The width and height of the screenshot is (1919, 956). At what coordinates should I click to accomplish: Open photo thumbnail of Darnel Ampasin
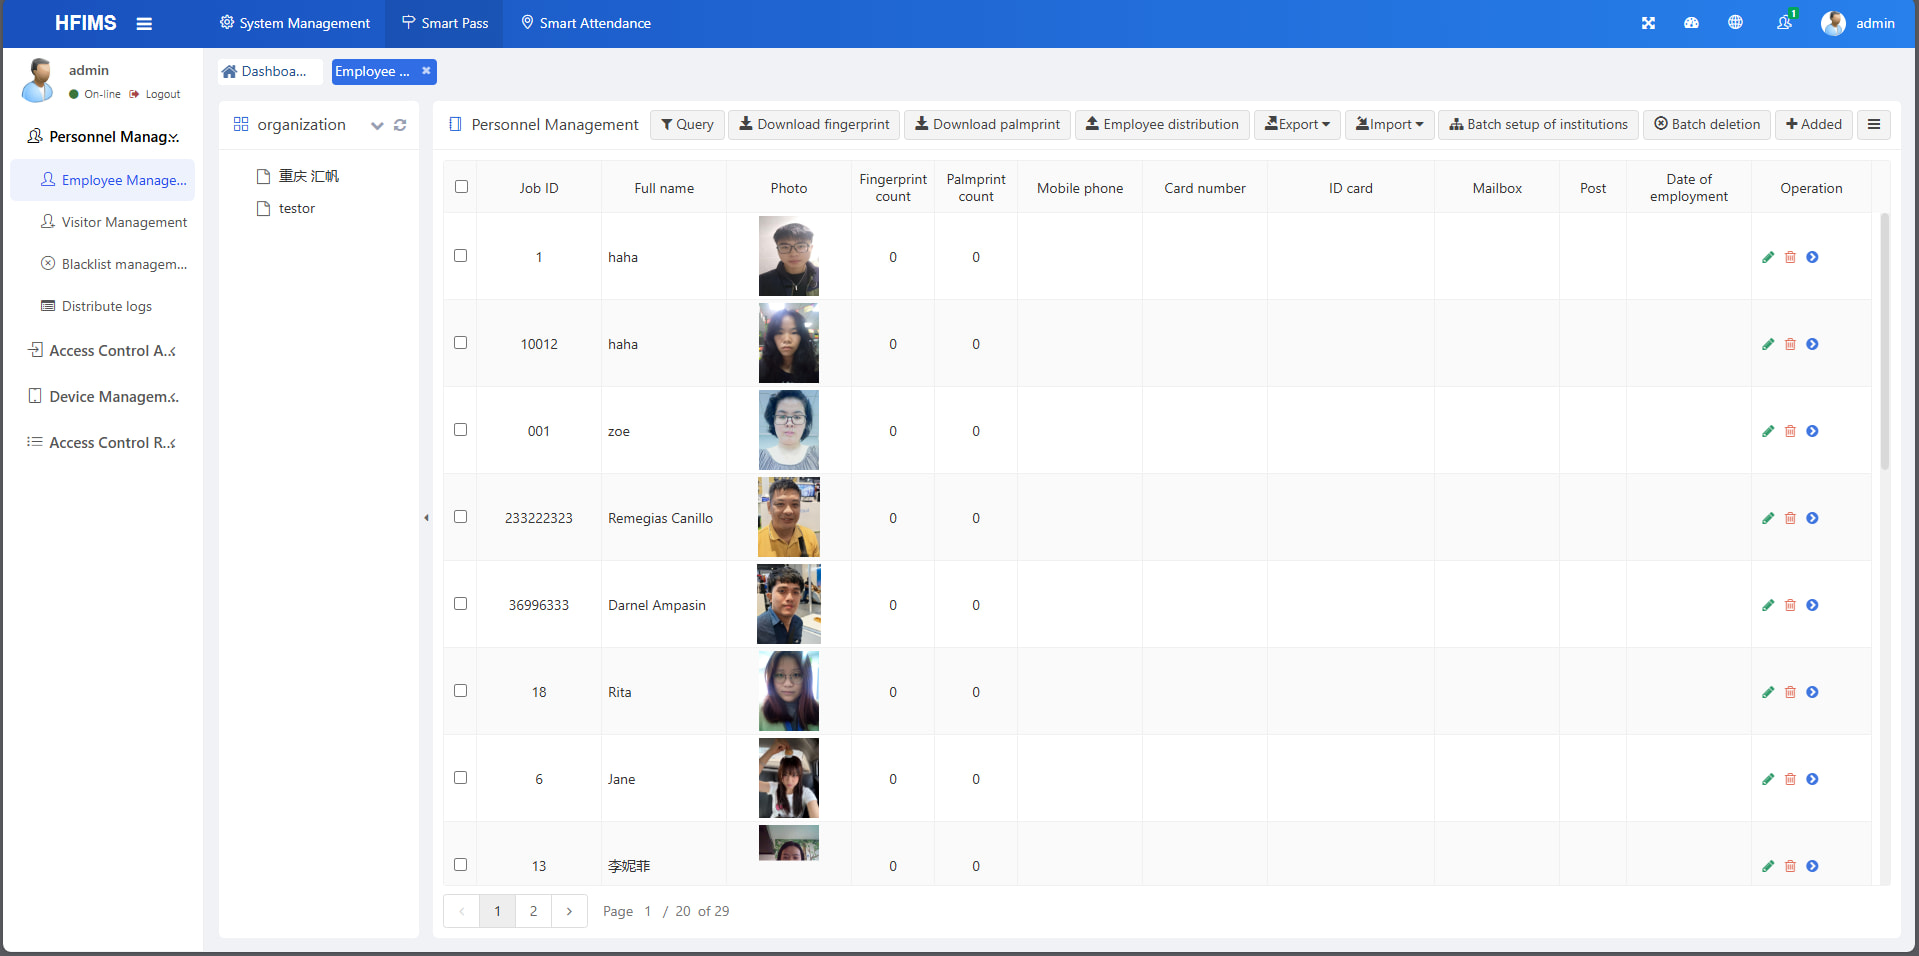(789, 604)
